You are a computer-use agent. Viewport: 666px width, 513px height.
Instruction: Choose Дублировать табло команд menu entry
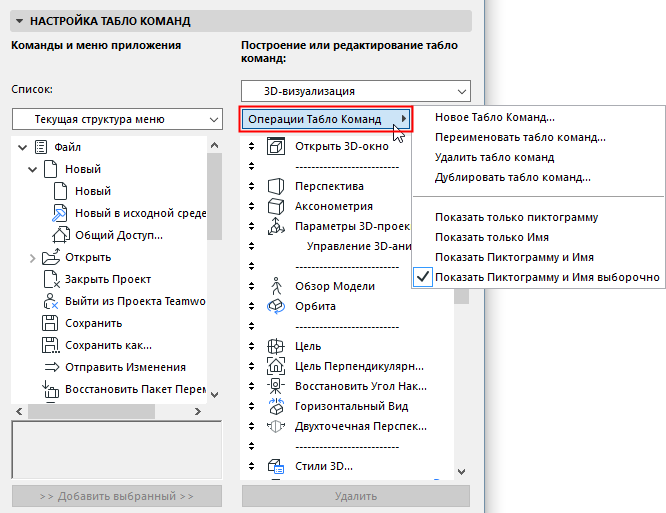[x=512, y=178]
